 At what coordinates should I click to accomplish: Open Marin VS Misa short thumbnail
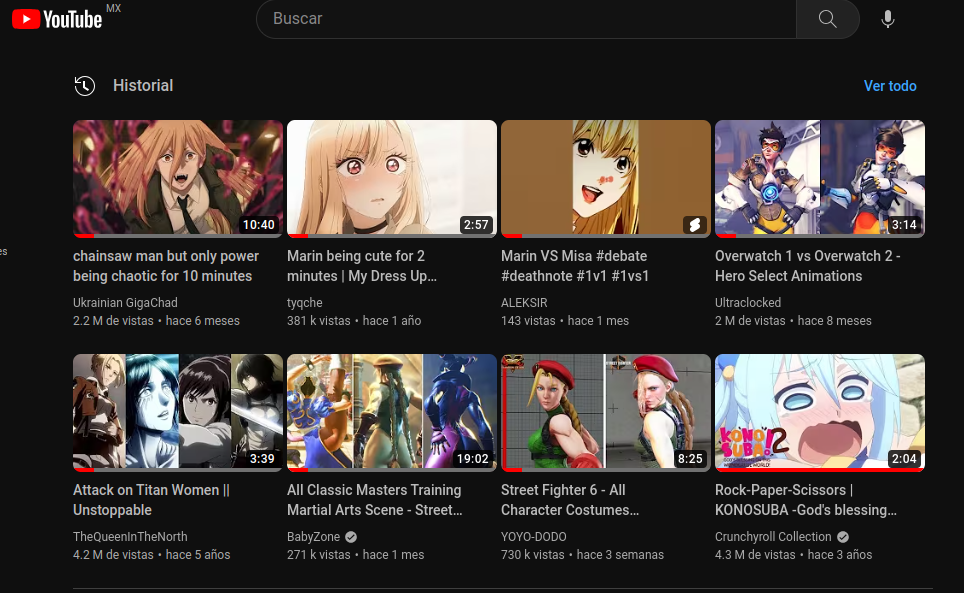(x=606, y=178)
